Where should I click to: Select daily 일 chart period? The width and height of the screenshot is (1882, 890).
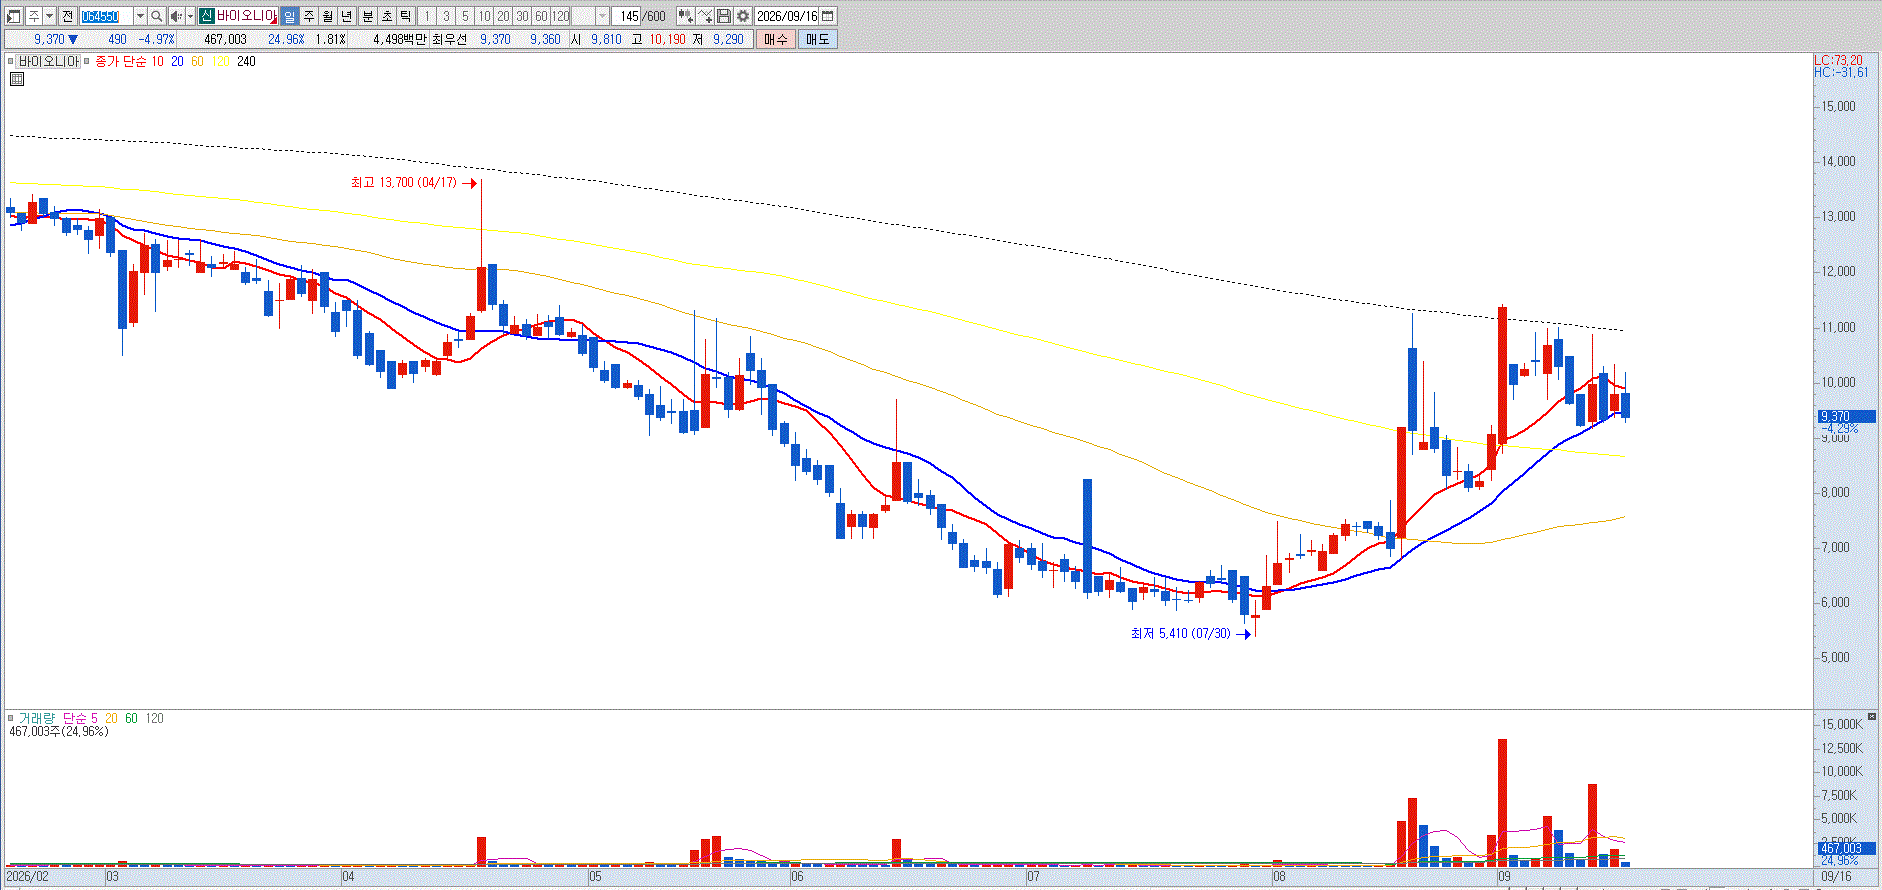click(x=290, y=16)
